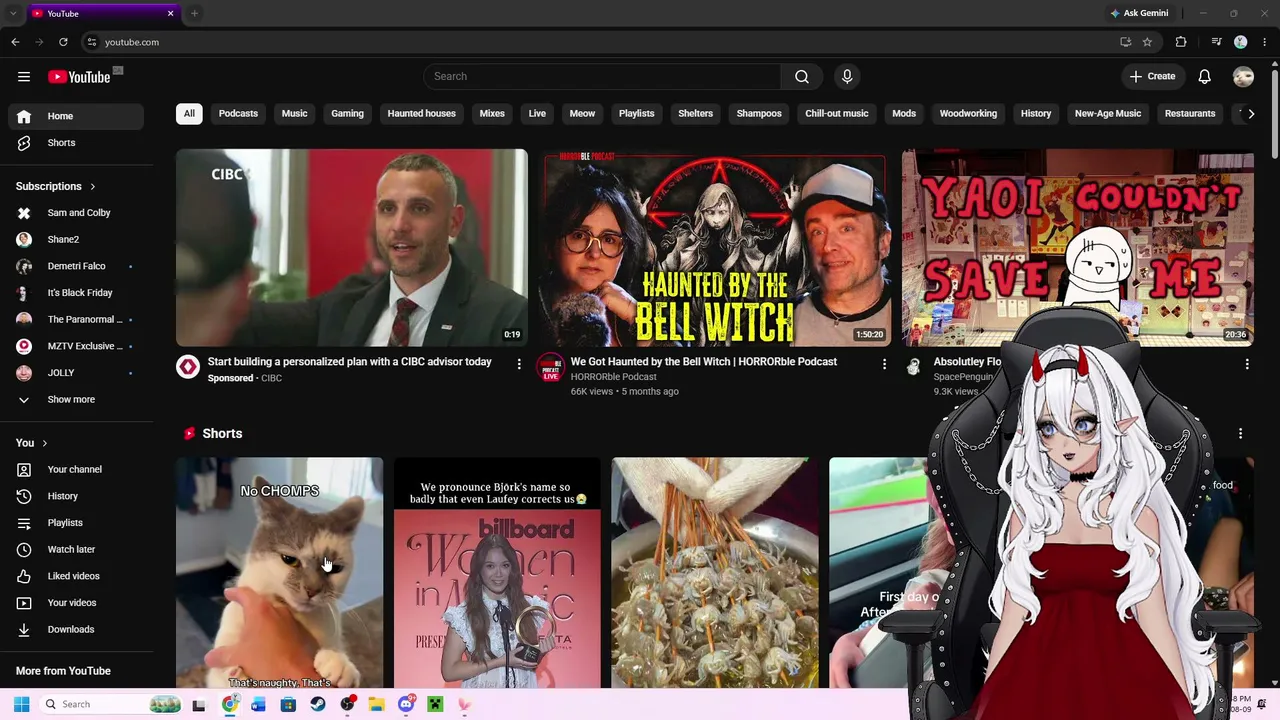Viewport: 1280px width, 720px height.
Task: Filter the feed by Gaming
Action: tap(348, 114)
